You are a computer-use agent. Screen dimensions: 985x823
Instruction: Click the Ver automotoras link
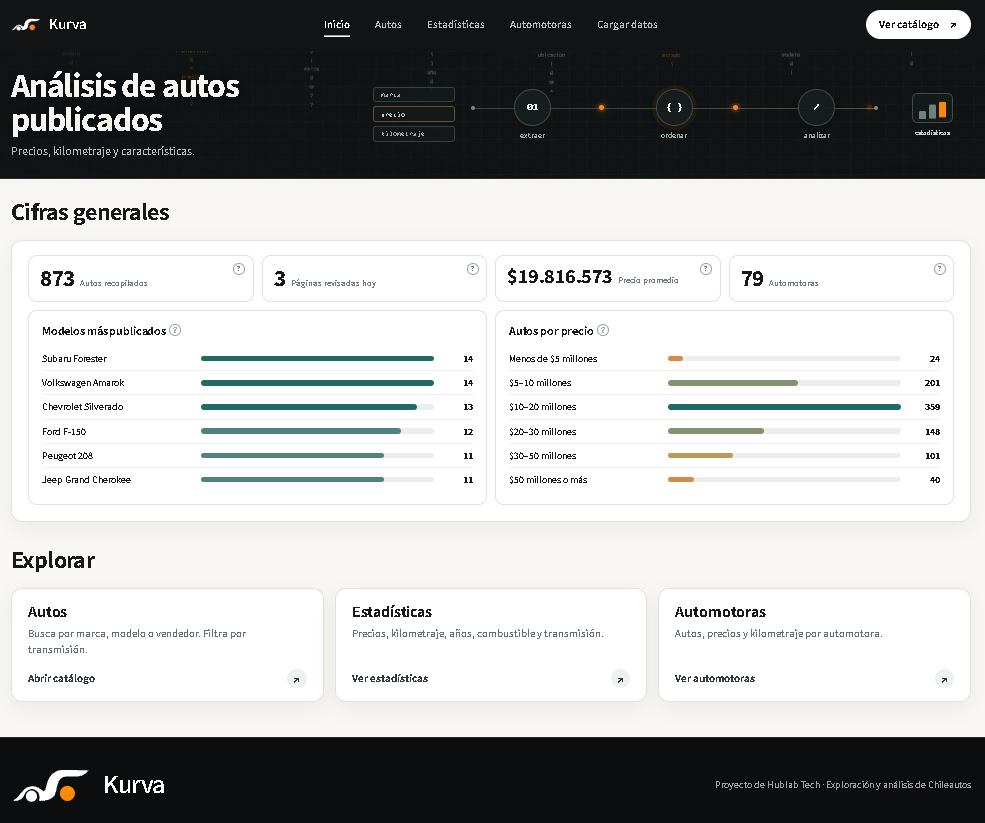pyautogui.click(x=714, y=679)
